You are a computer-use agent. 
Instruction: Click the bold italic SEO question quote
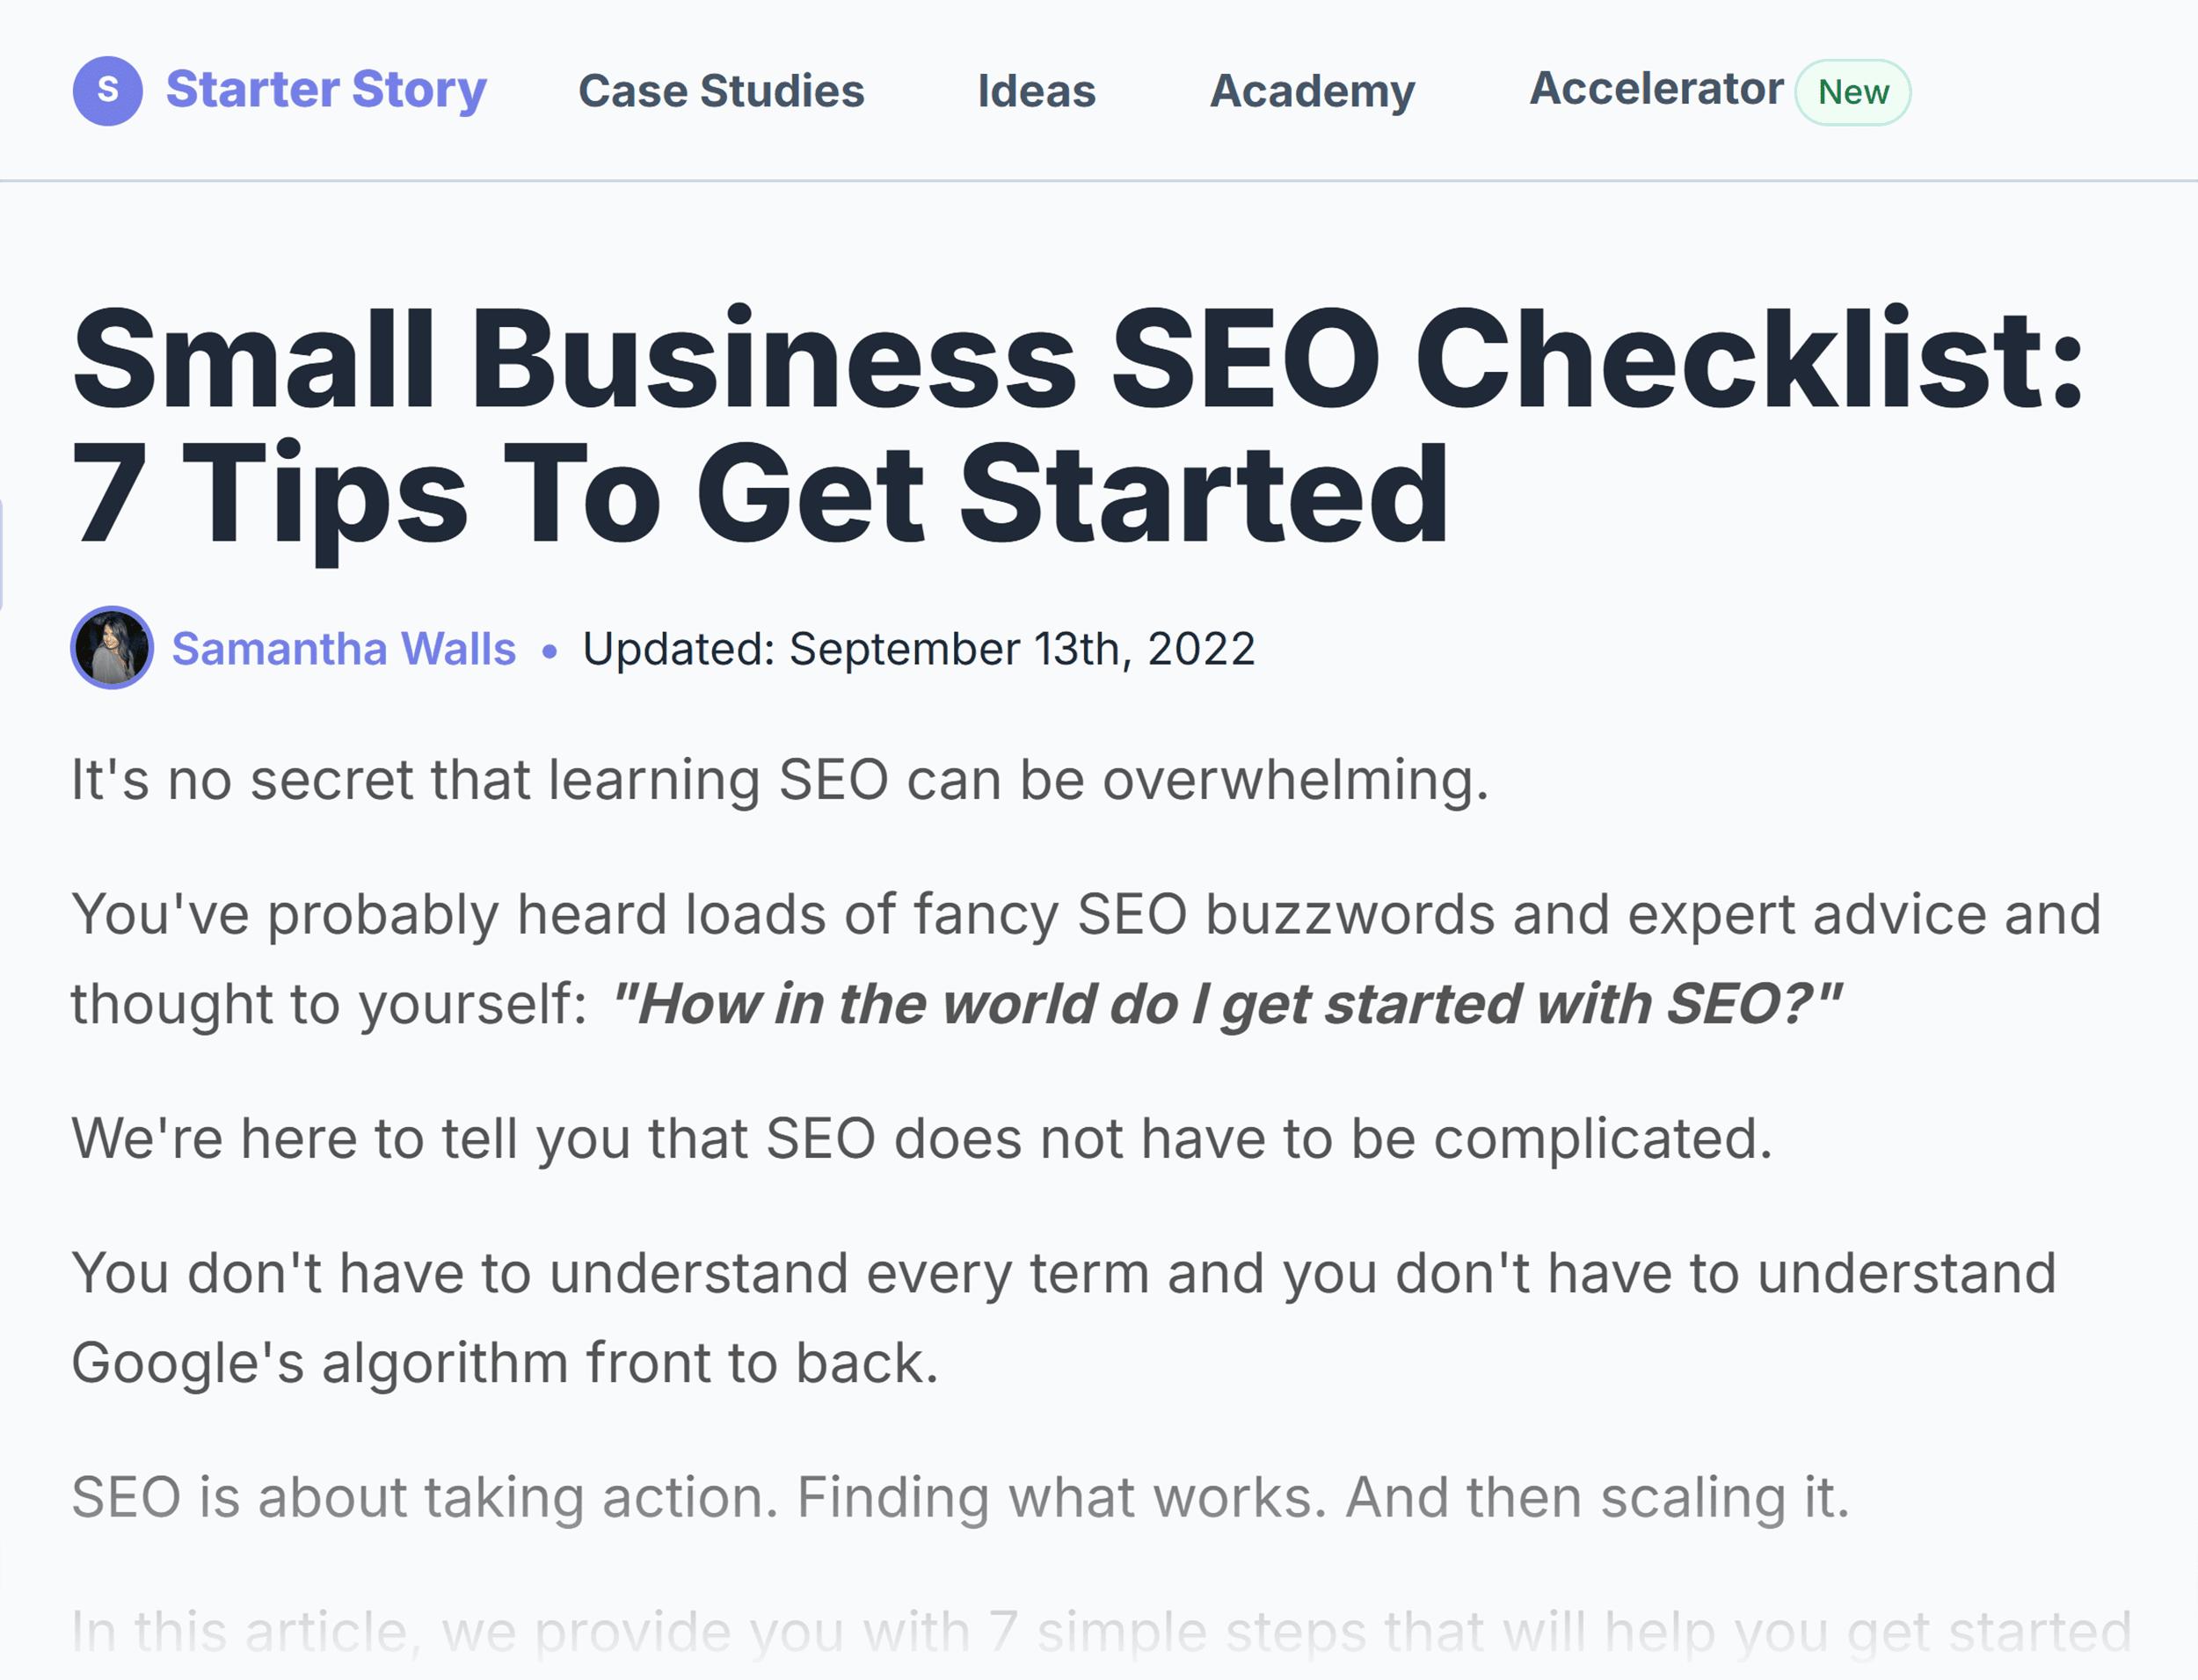1226,1004
